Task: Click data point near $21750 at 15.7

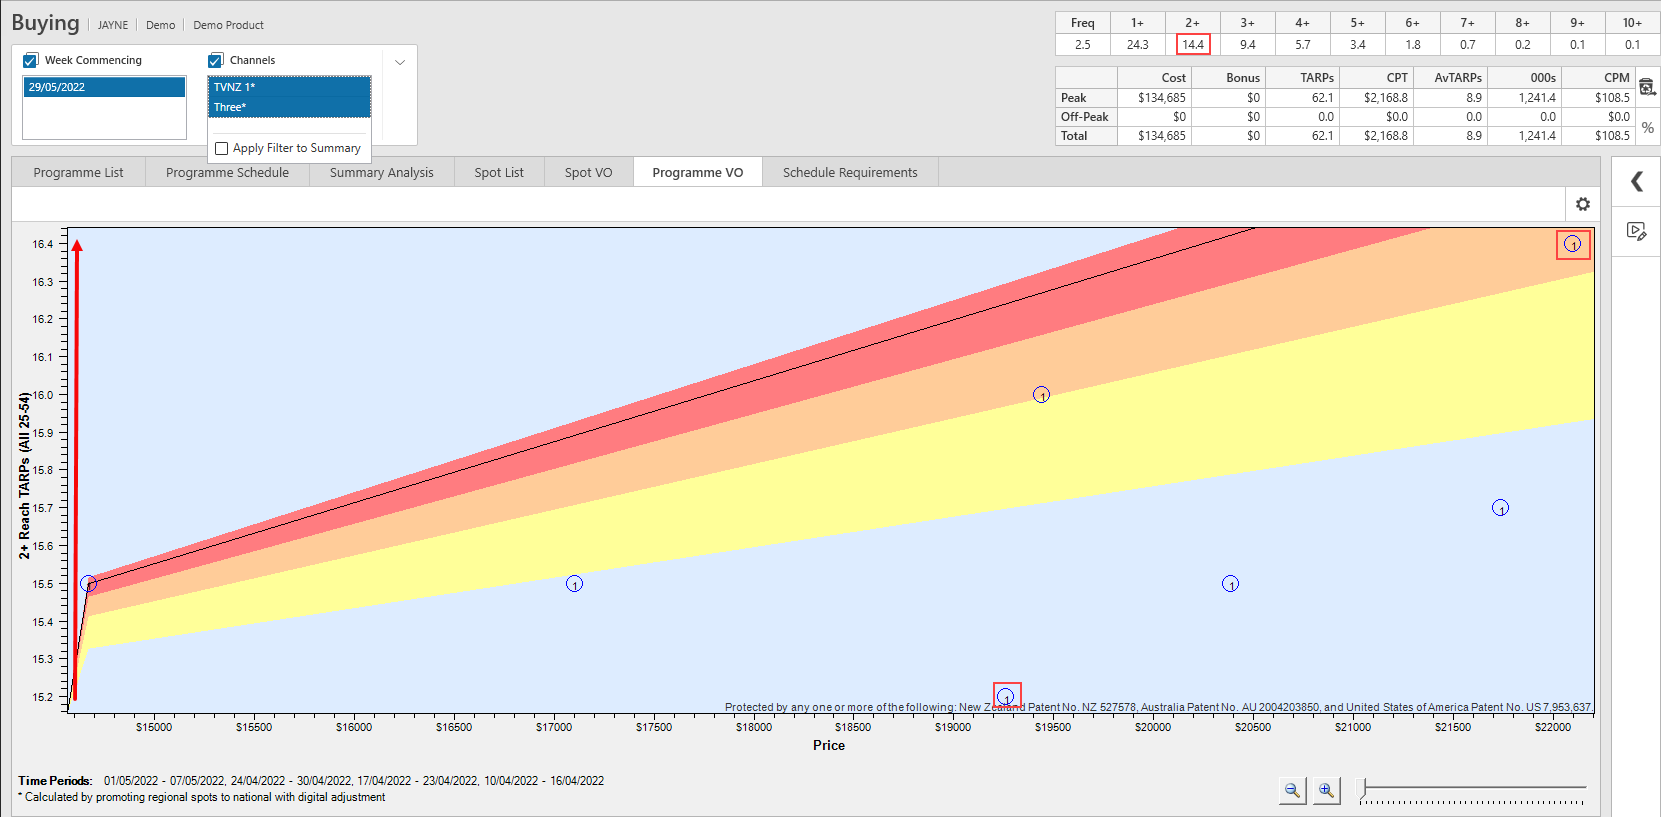Action: (x=1500, y=508)
